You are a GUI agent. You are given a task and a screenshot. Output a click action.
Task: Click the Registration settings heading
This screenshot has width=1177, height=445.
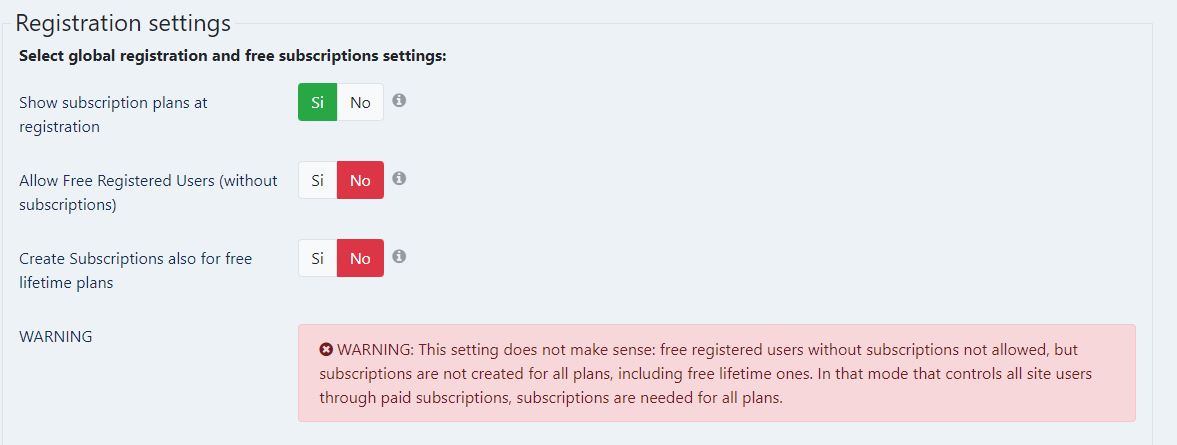click(x=123, y=23)
